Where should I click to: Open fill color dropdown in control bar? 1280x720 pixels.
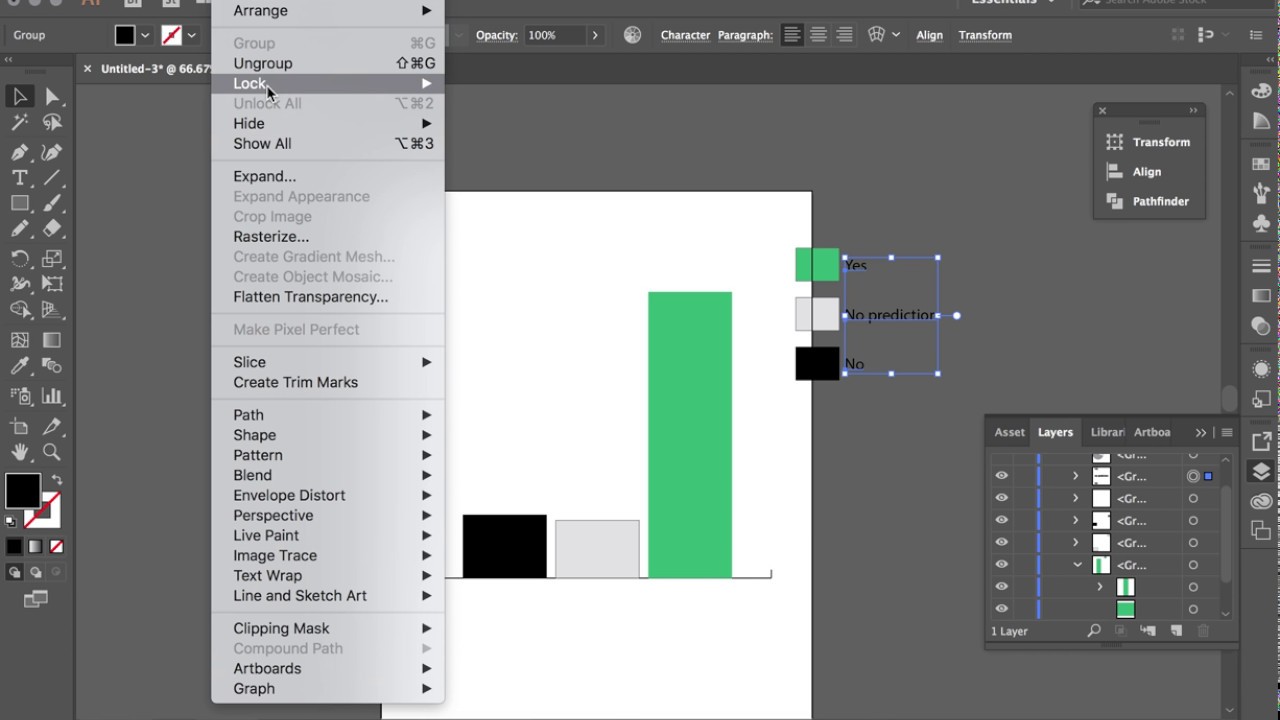coord(146,35)
